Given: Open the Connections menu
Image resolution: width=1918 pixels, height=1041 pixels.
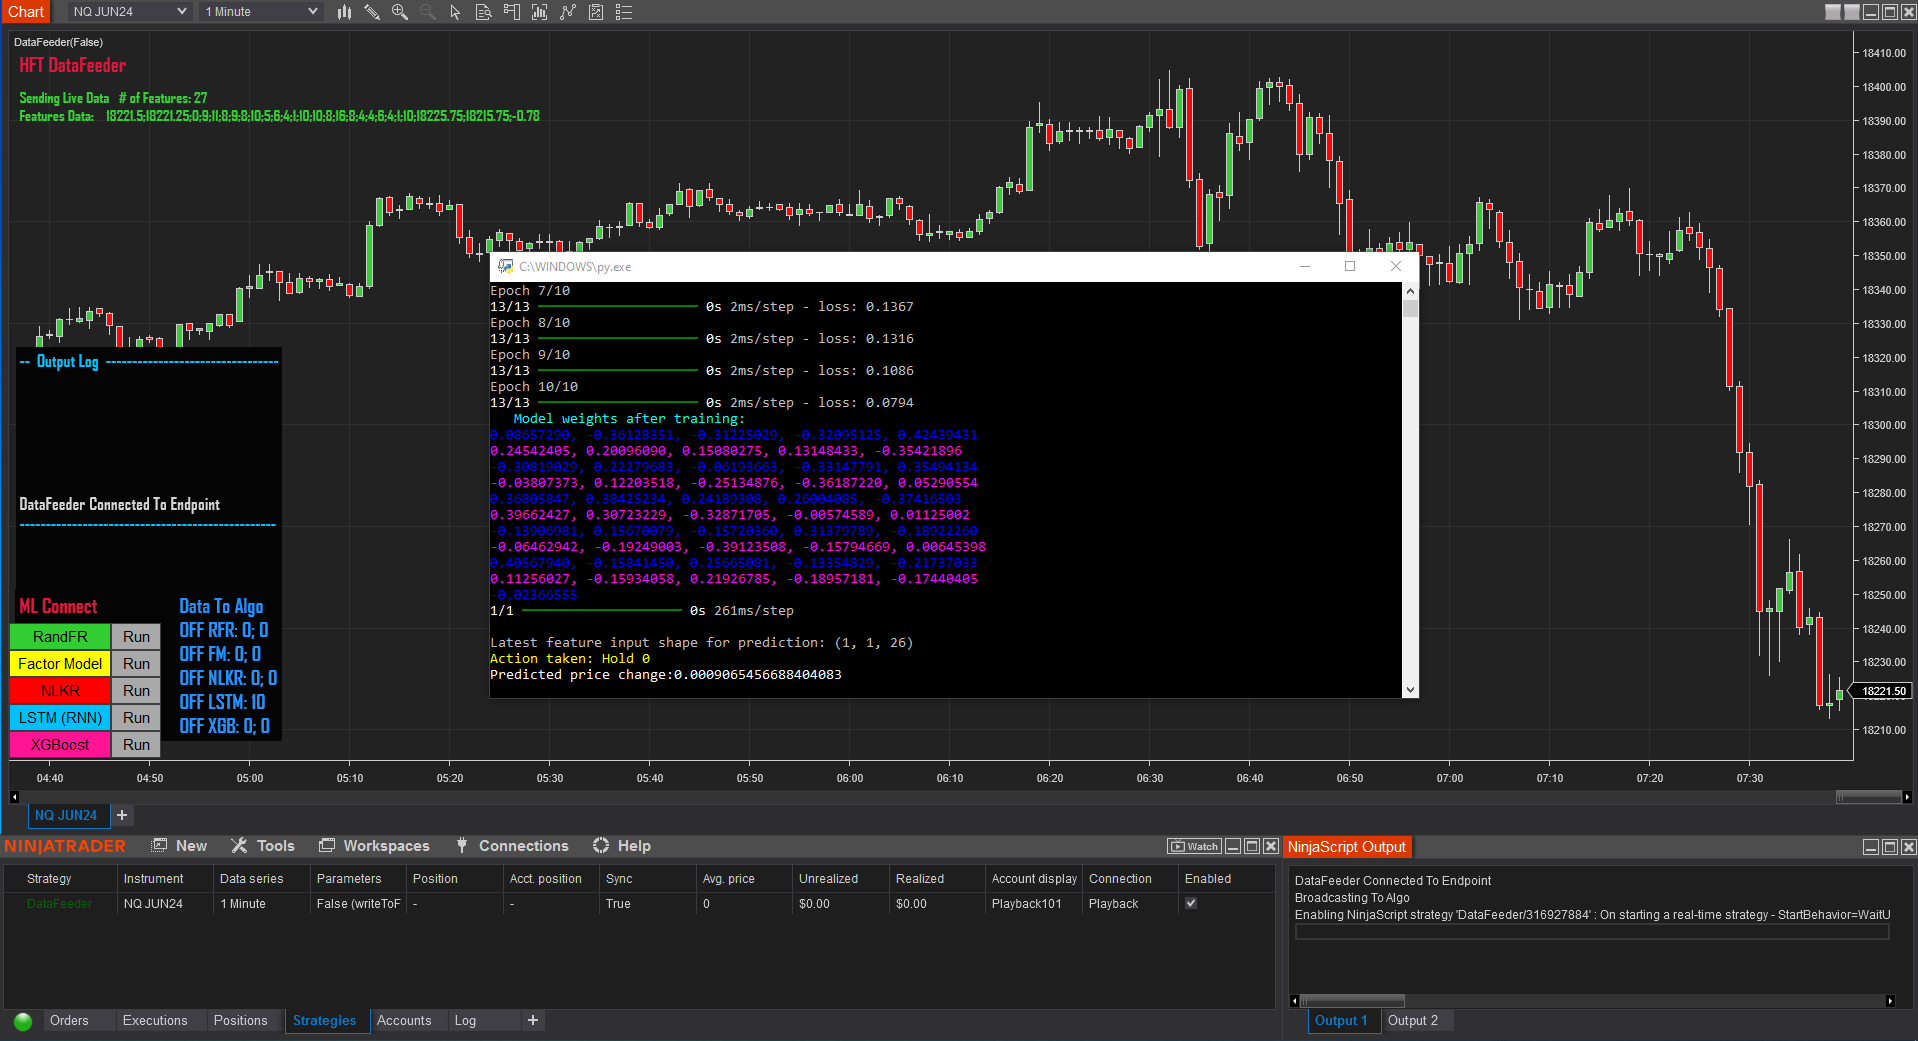Looking at the screenshot, I should pos(523,846).
